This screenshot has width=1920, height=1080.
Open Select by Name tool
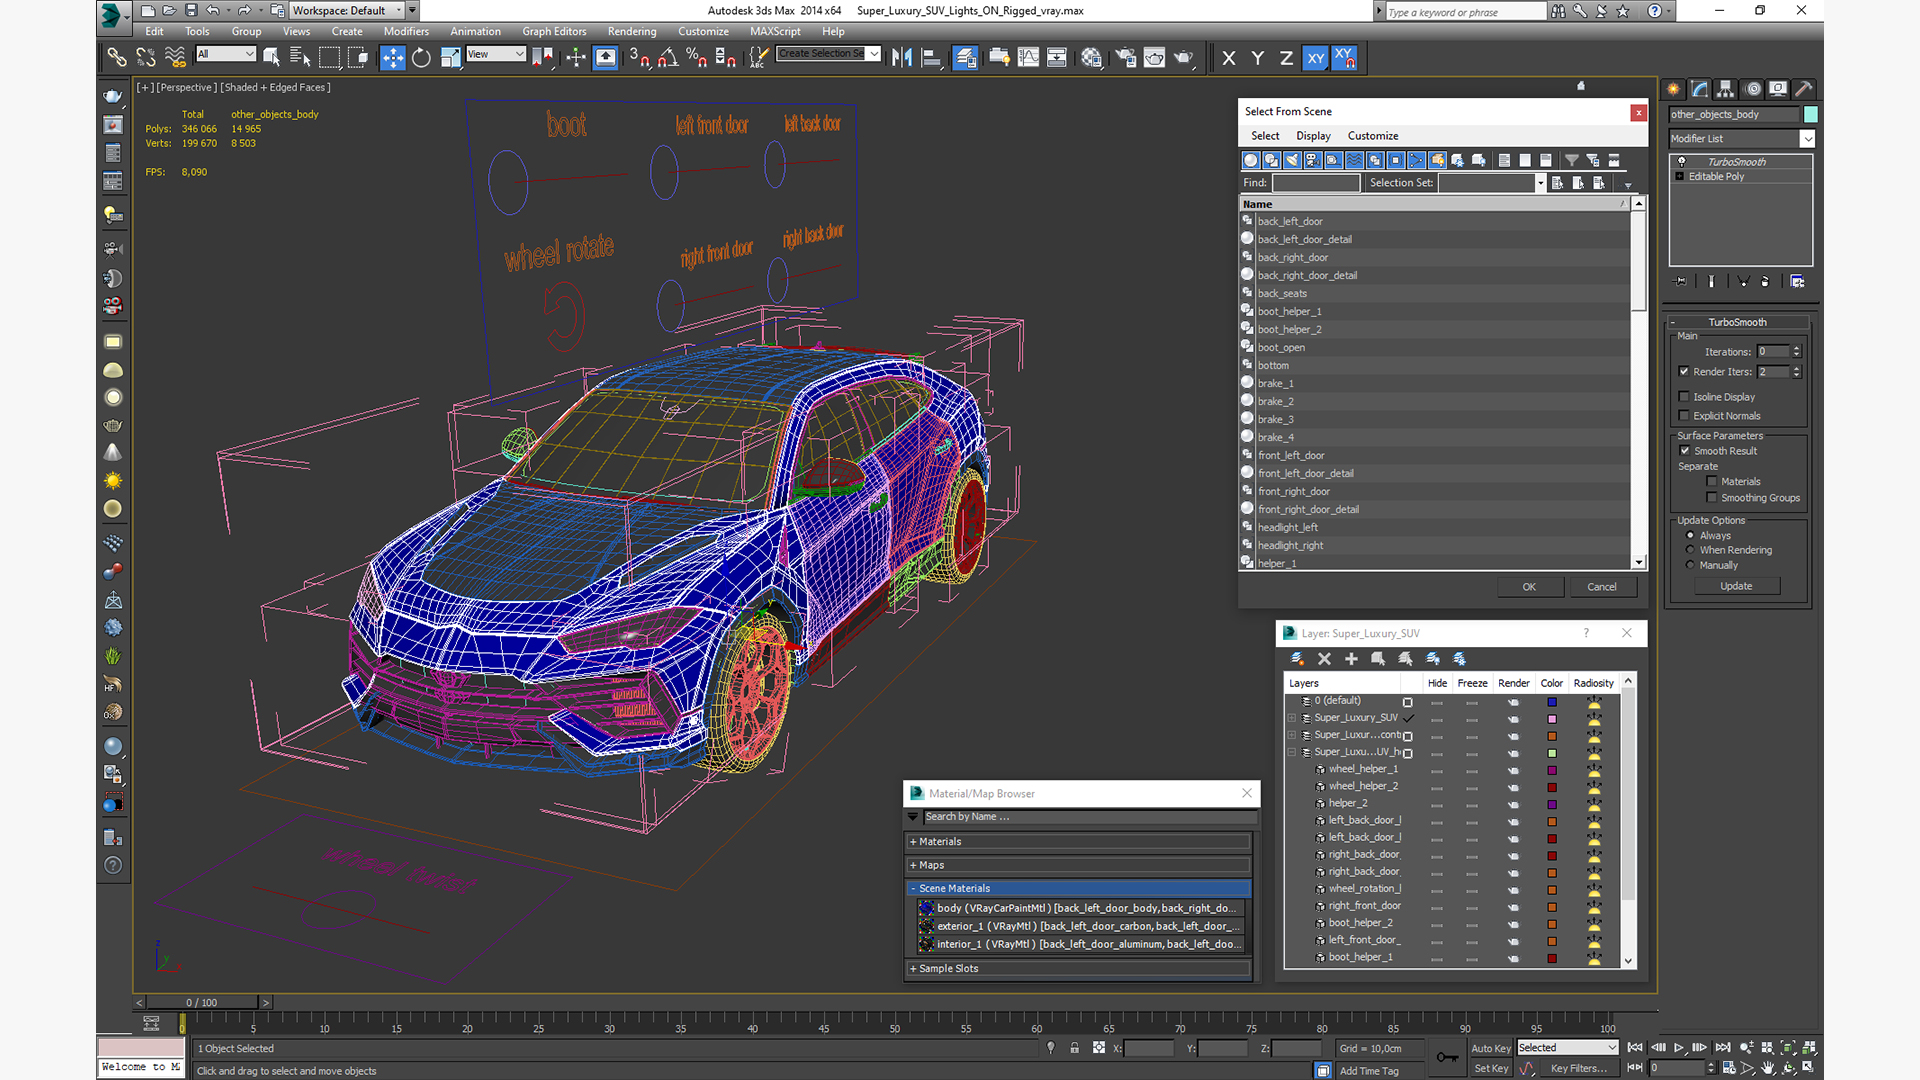click(299, 58)
